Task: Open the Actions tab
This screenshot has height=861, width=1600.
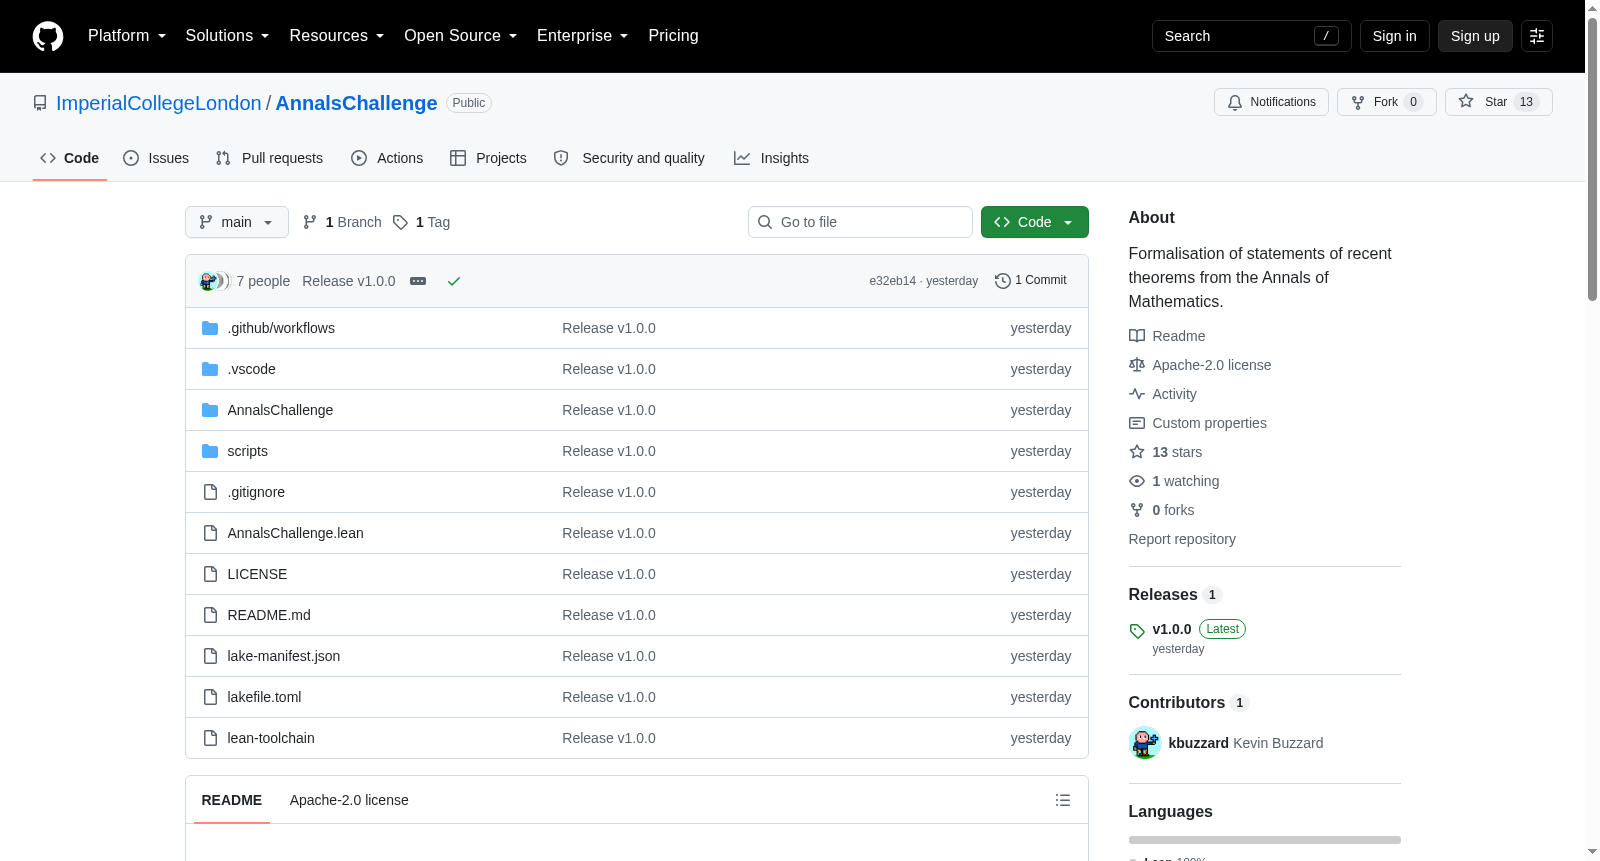Action: click(387, 158)
